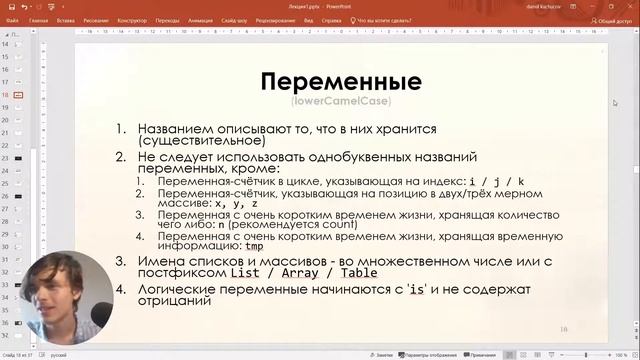Select slide 26 dark thumbnail

18,196
